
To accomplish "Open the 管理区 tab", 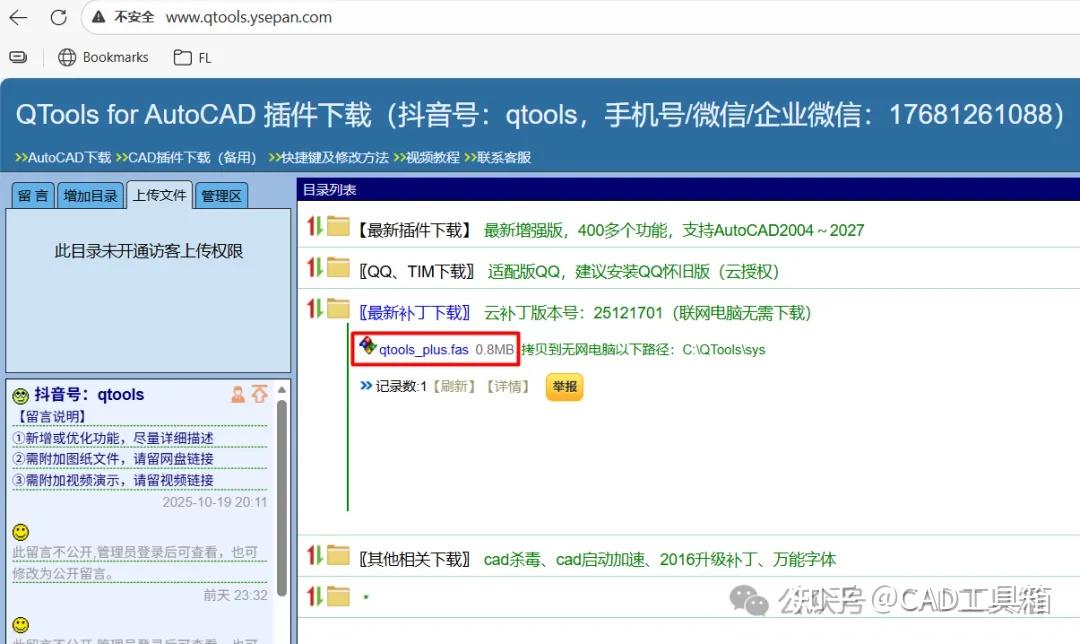I will 221,196.
